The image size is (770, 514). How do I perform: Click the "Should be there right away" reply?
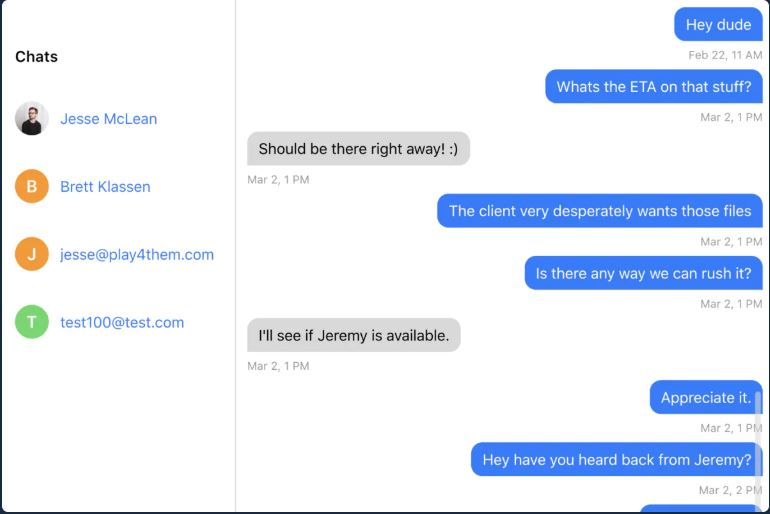pos(358,149)
